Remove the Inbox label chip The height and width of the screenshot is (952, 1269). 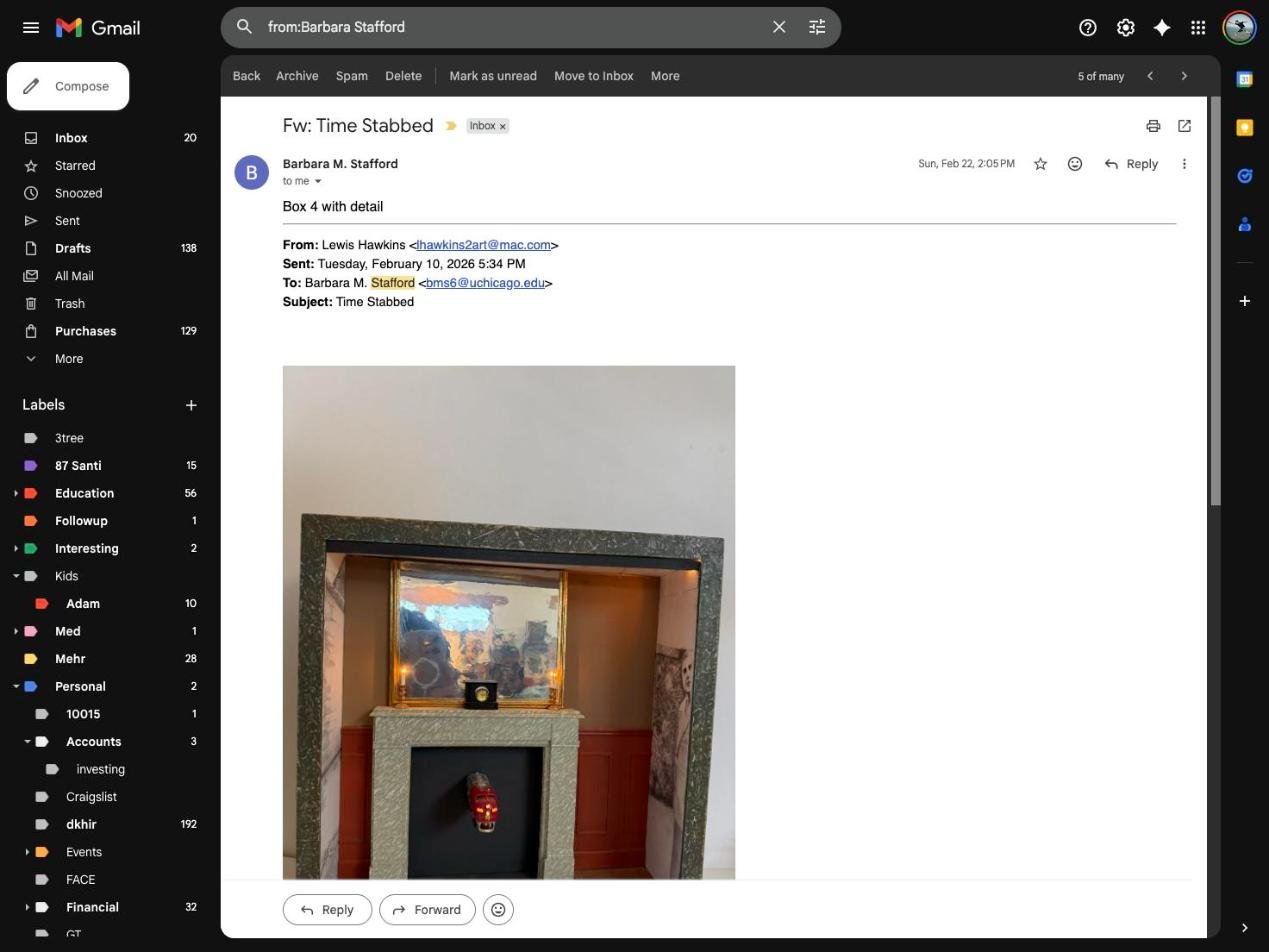[503, 126]
